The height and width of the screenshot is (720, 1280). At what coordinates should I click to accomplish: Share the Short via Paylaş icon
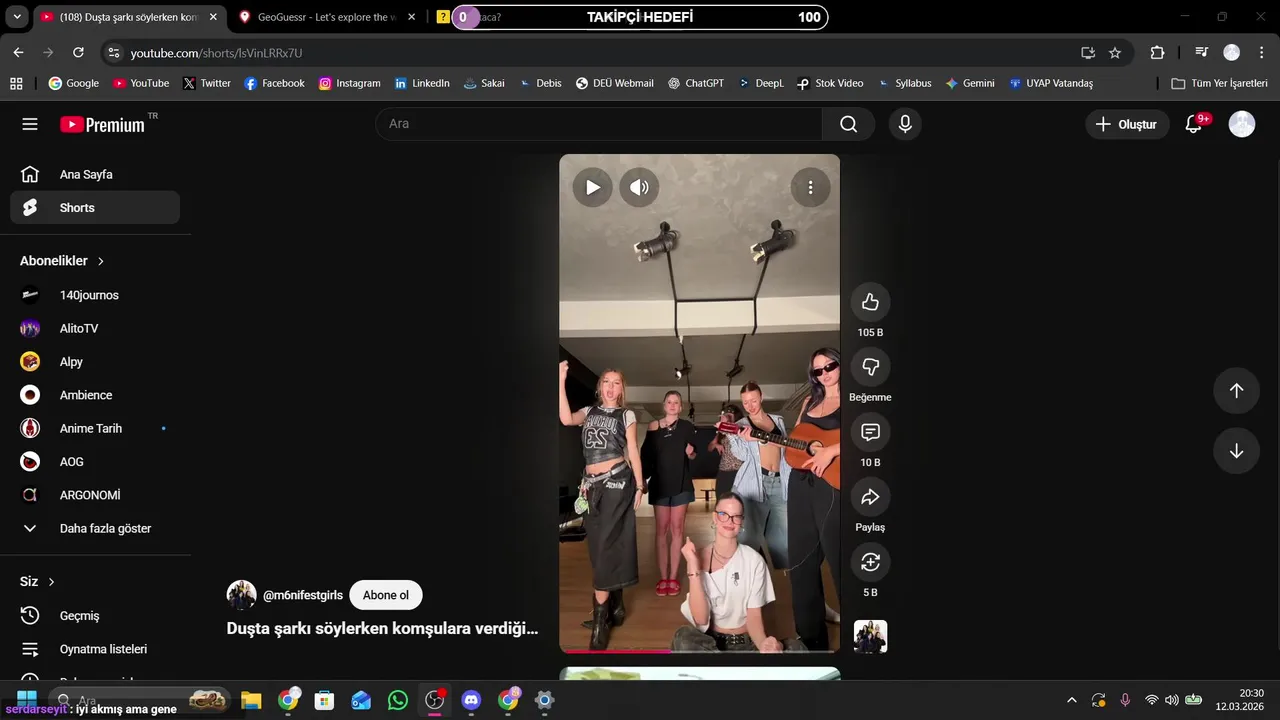[x=870, y=497]
